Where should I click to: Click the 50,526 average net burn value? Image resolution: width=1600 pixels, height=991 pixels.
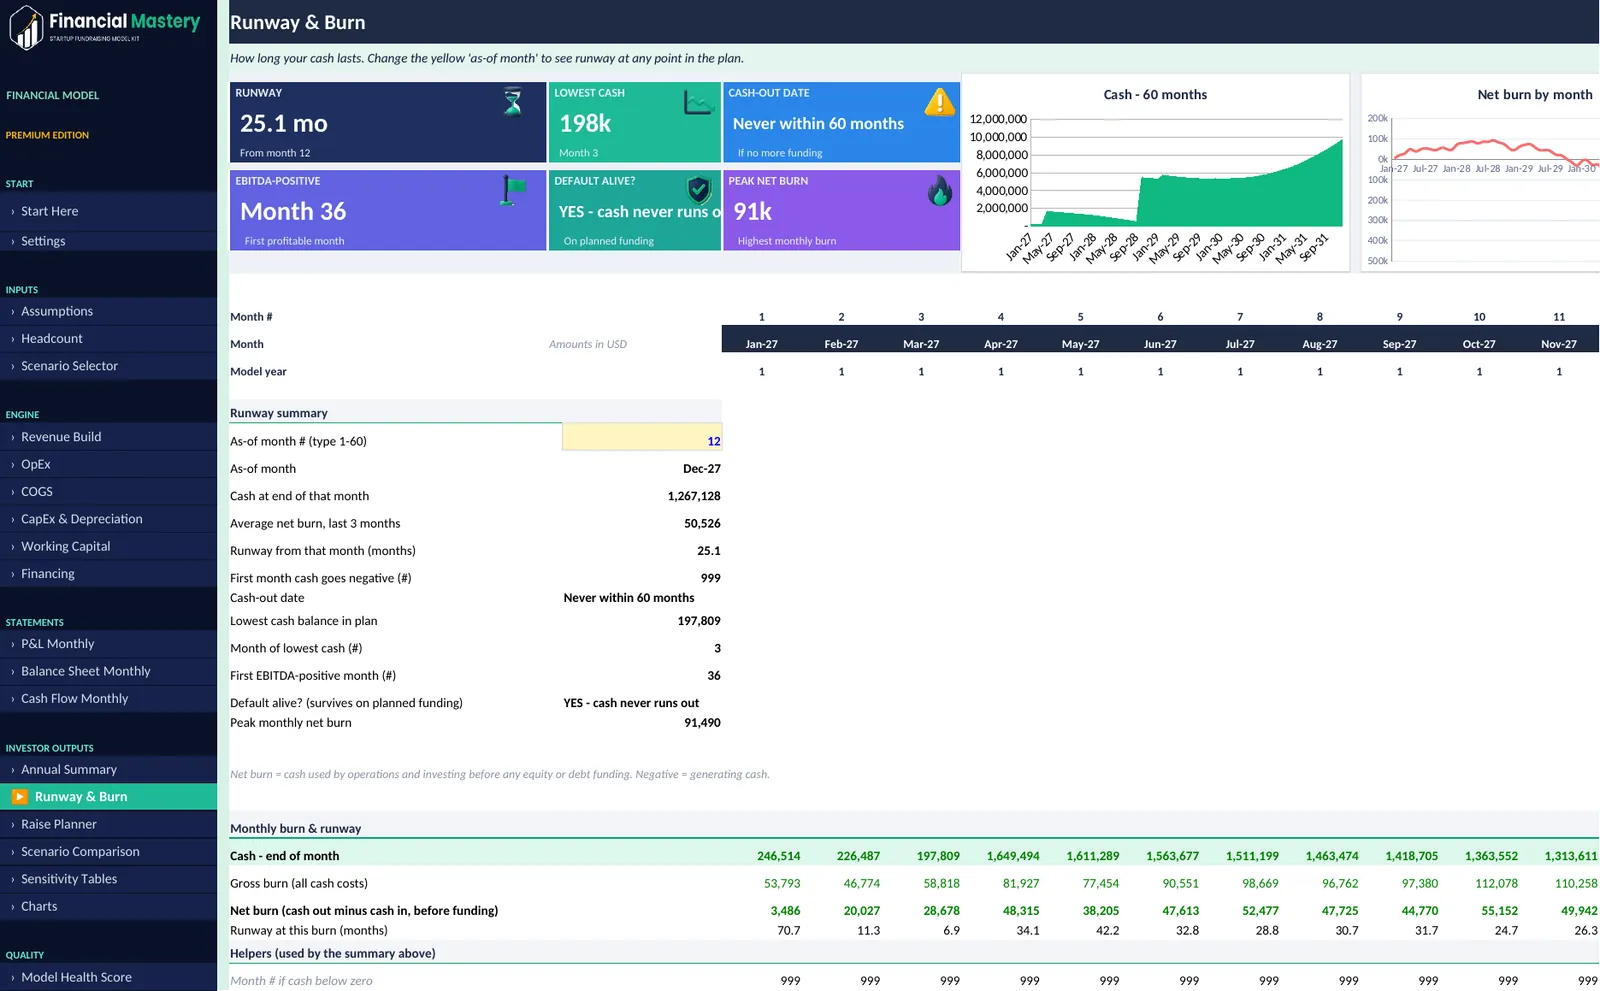[x=702, y=524]
